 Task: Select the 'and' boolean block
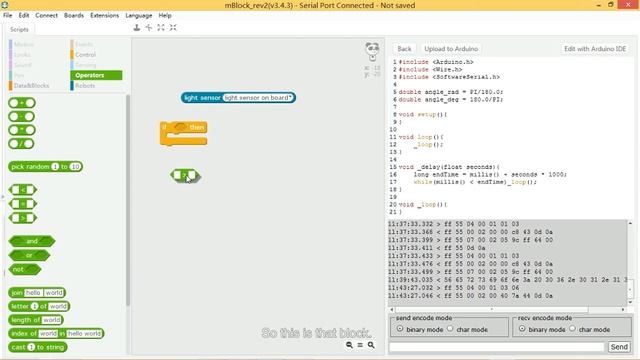32,241
